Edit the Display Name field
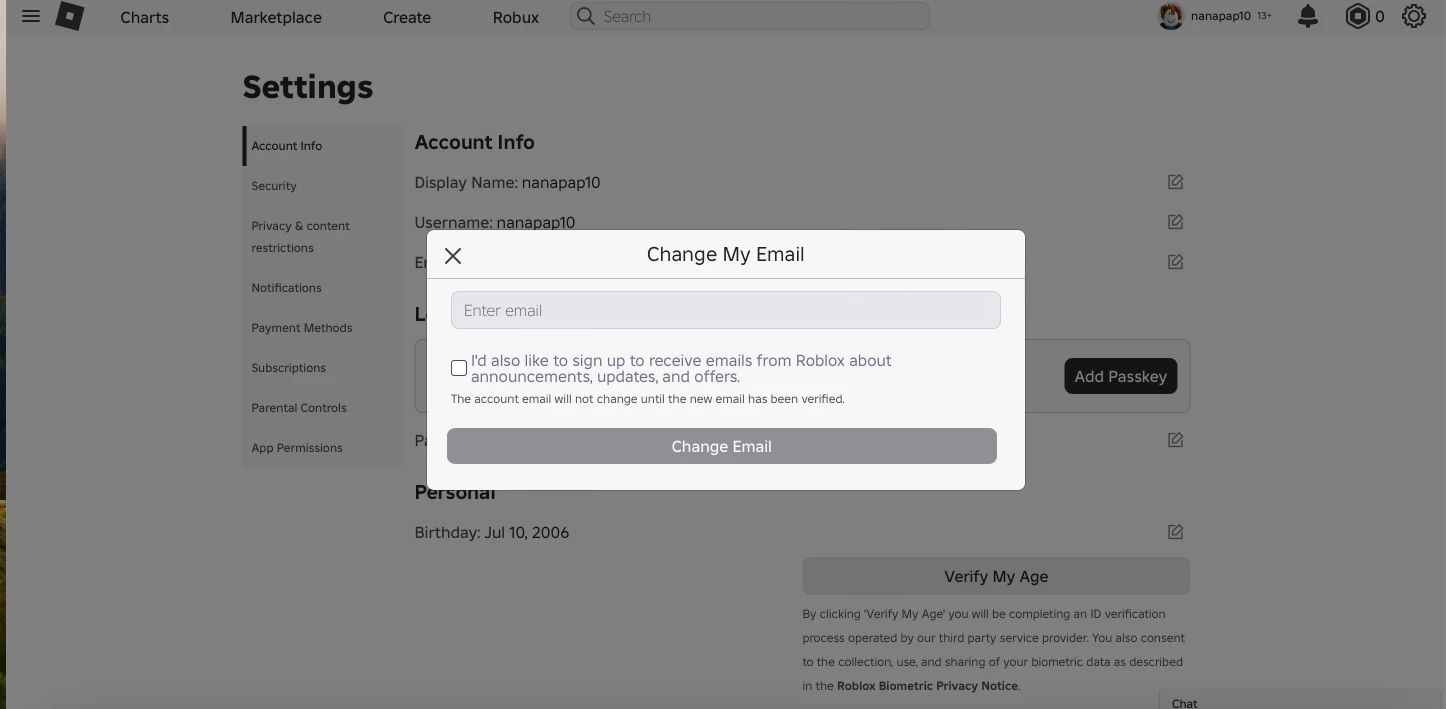Image resolution: width=1446 pixels, height=709 pixels. coord(1175,182)
